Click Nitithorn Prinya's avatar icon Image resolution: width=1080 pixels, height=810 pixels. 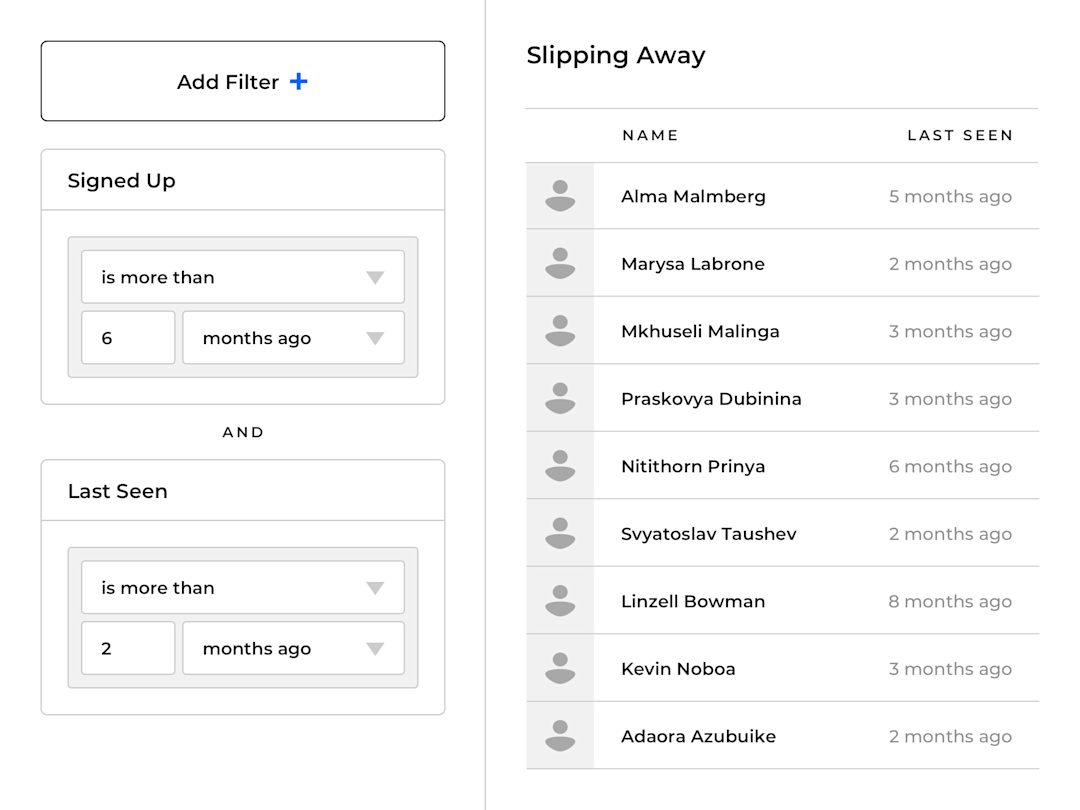tap(560, 466)
